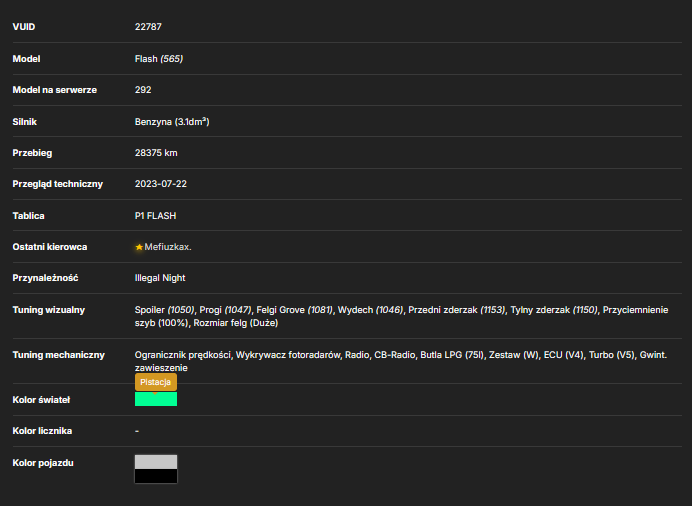Select the black Kolor pojazdu swatch
This screenshot has width=692, height=506.
156,476
